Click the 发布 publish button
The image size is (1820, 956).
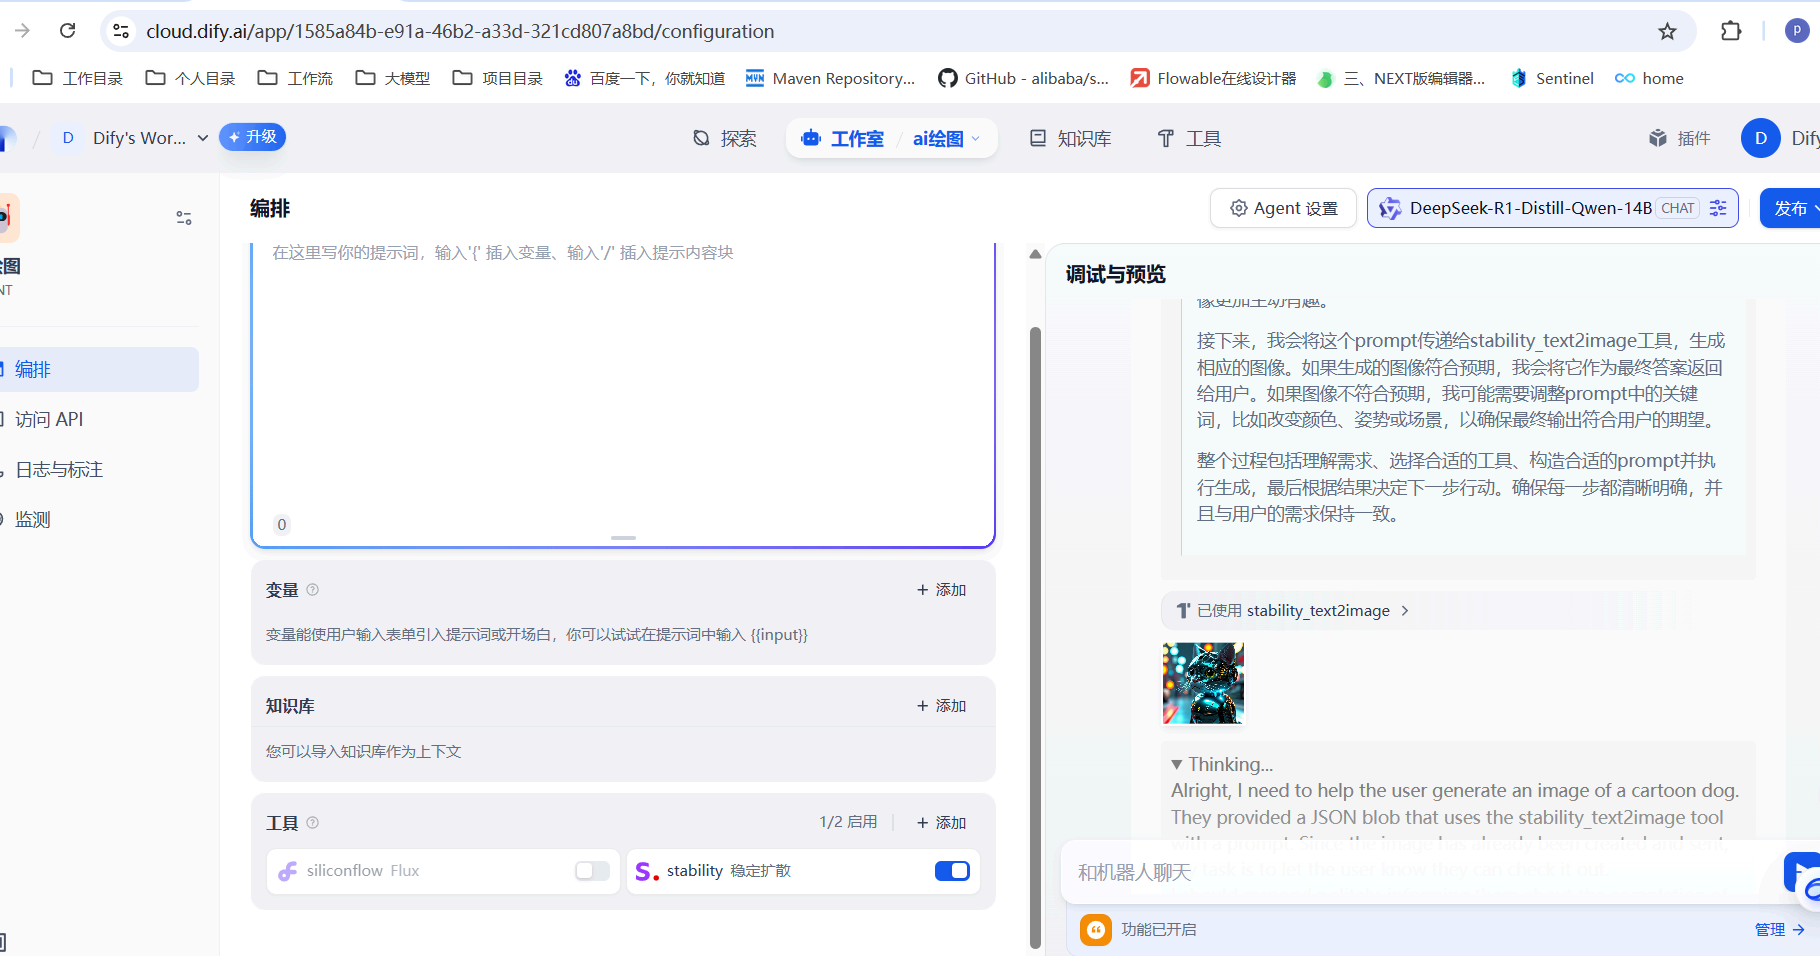(x=1790, y=208)
